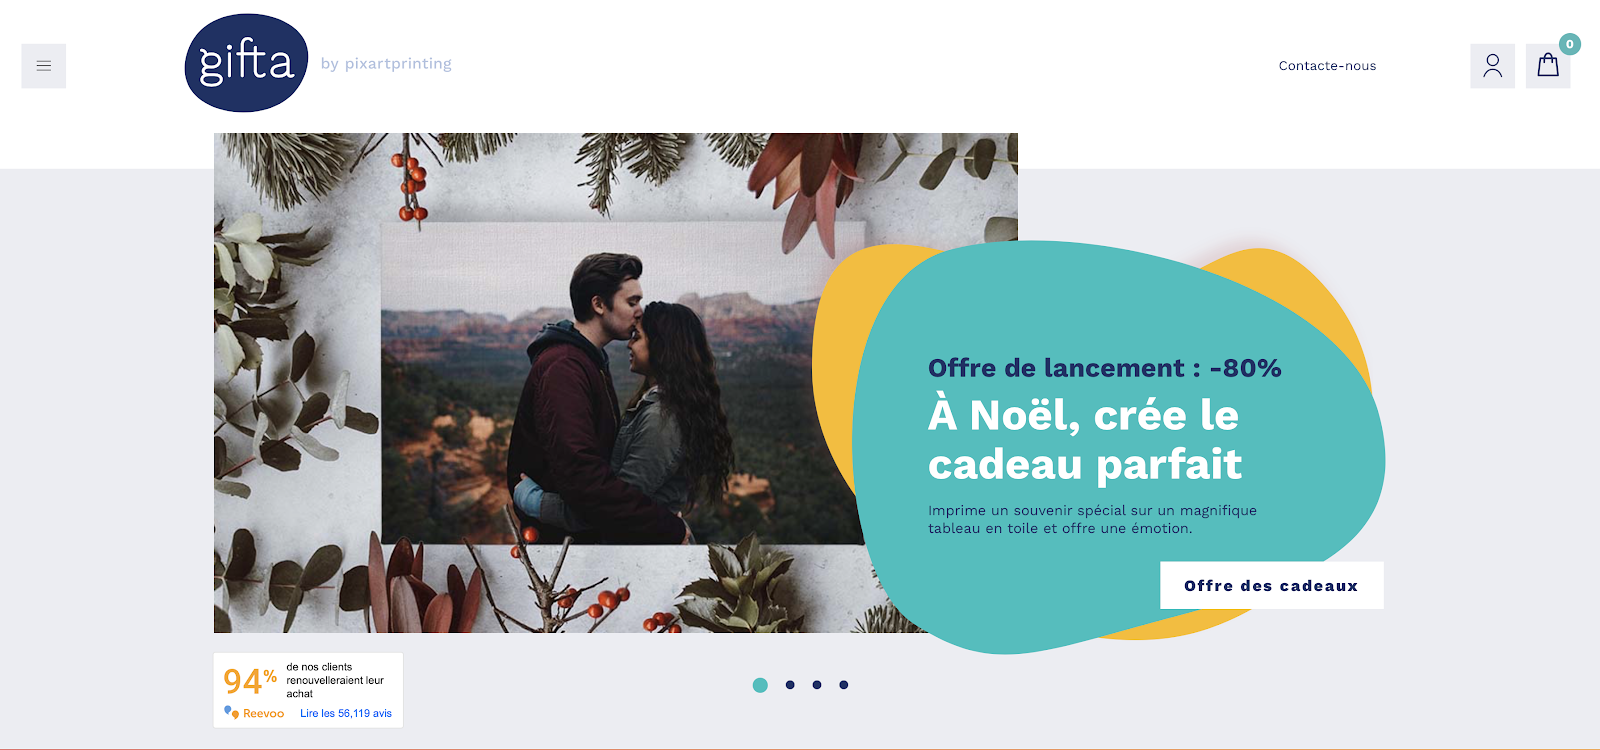Open the shopping bag cart

1548,66
